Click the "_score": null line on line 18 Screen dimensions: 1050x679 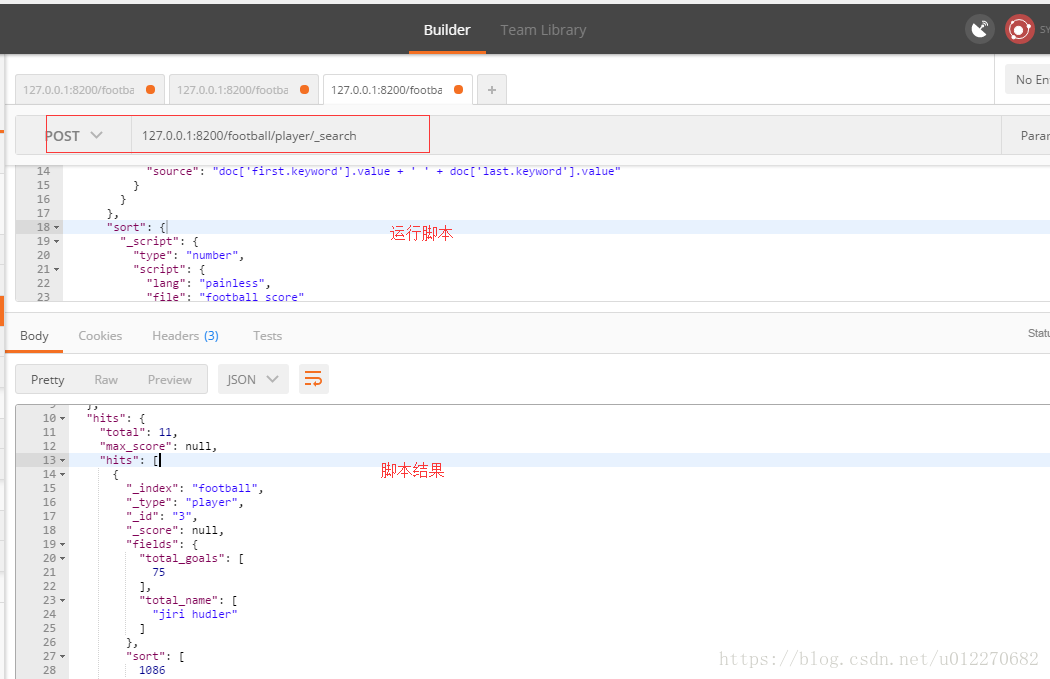(x=175, y=531)
